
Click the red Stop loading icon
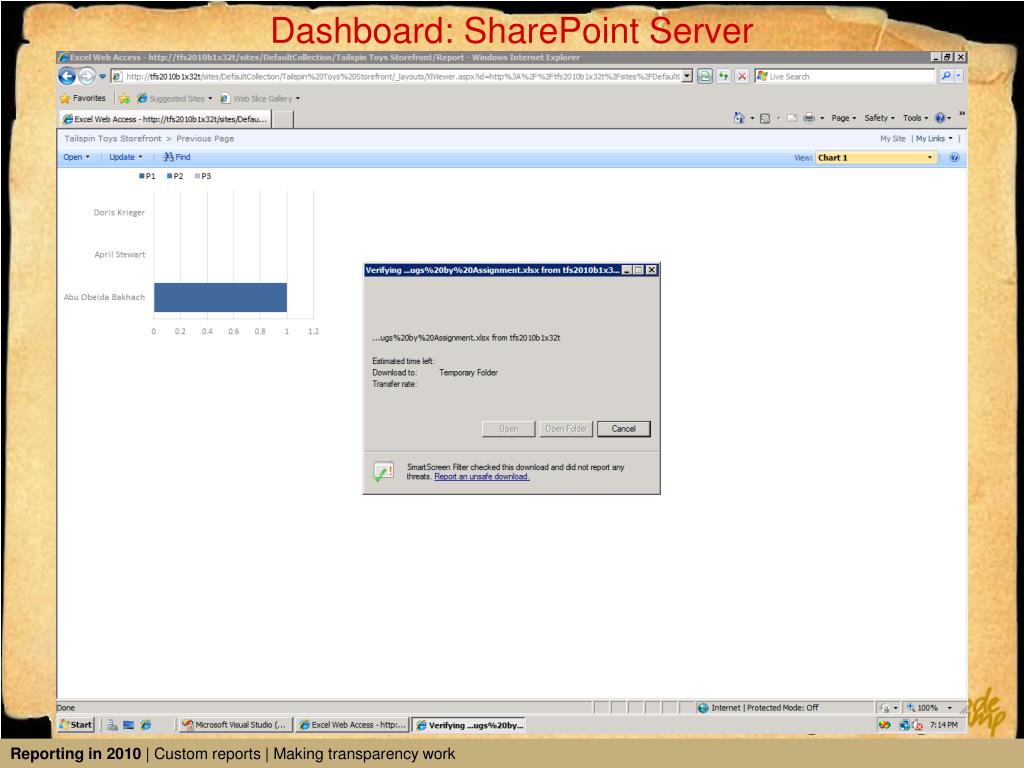coord(742,76)
